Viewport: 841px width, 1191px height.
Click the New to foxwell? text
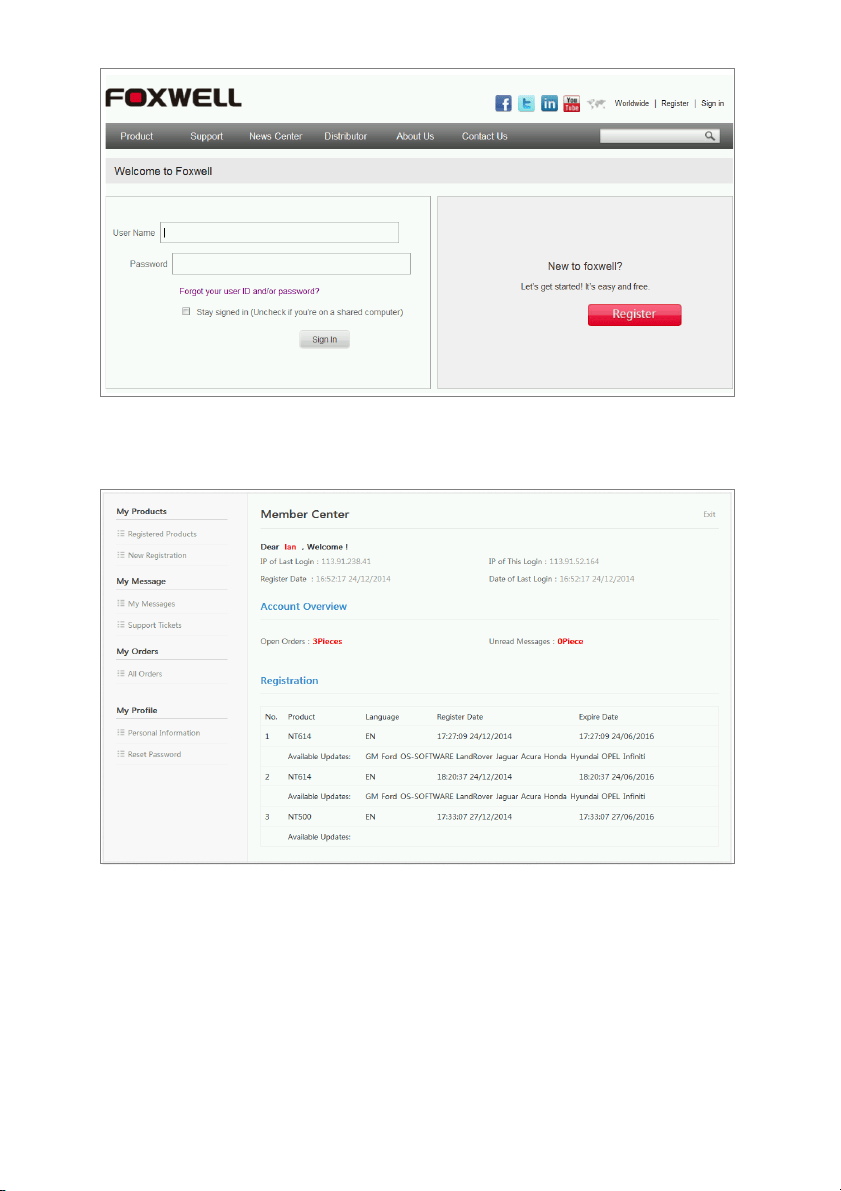585,267
